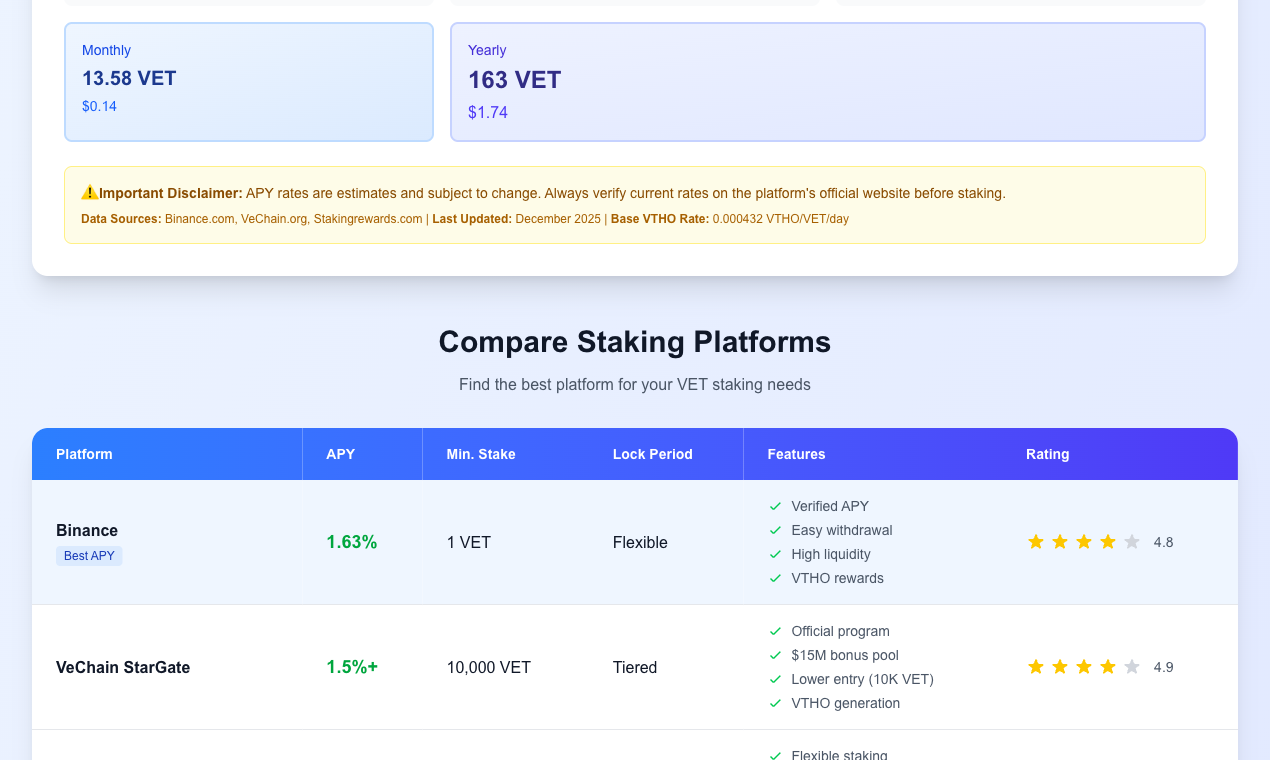Viewport: 1270px width, 760px height.
Task: Click the warning triangle icon in the disclaimer
Action: point(89,192)
